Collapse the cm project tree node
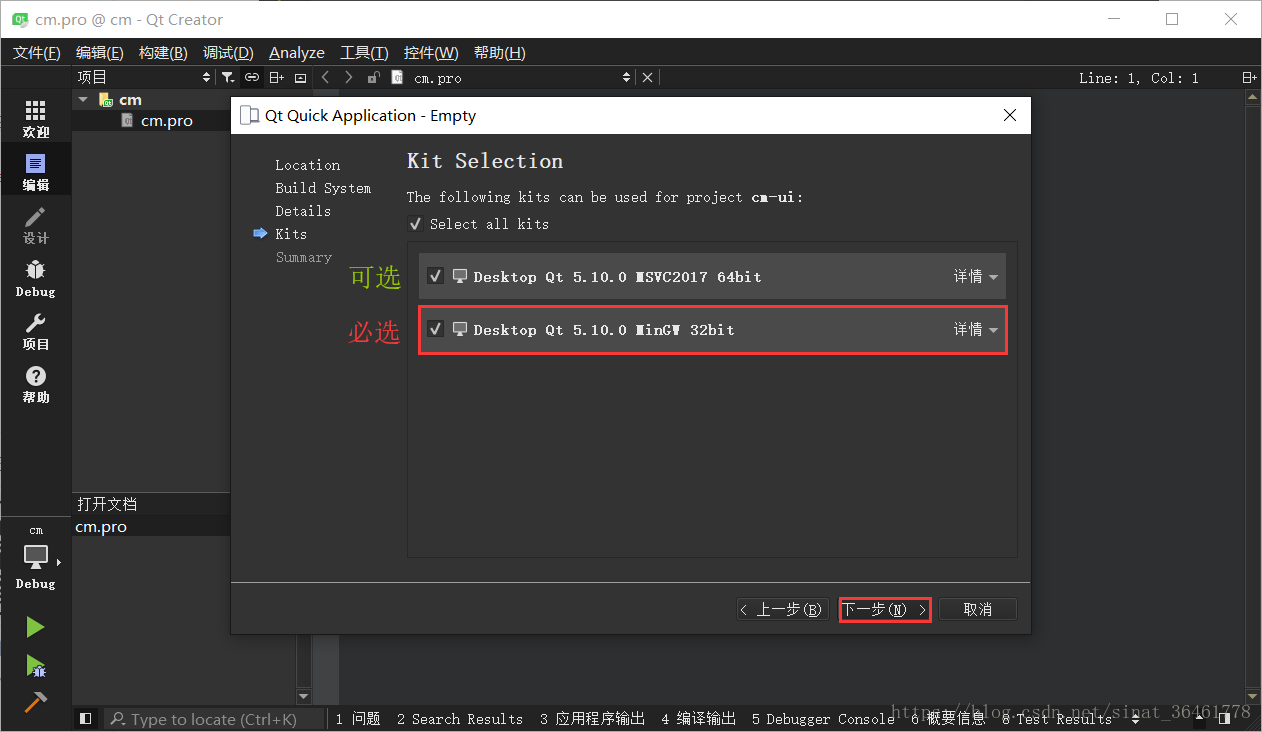This screenshot has width=1262, height=732. click(x=84, y=99)
